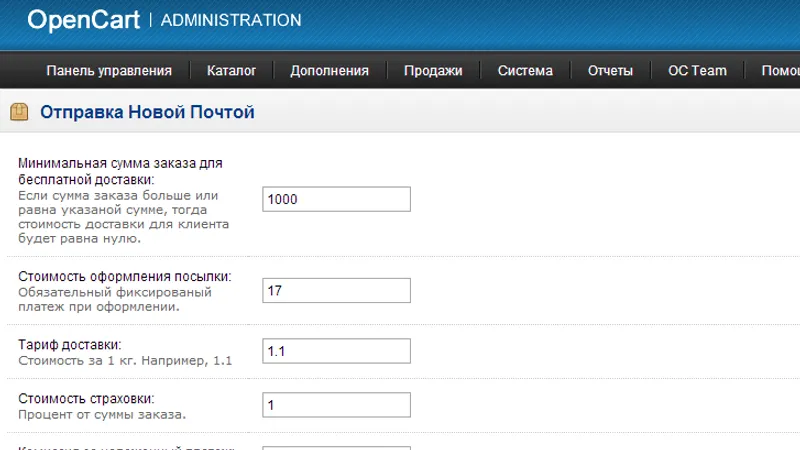
Task: Click the Тариф доставки input field
Action: (336, 351)
